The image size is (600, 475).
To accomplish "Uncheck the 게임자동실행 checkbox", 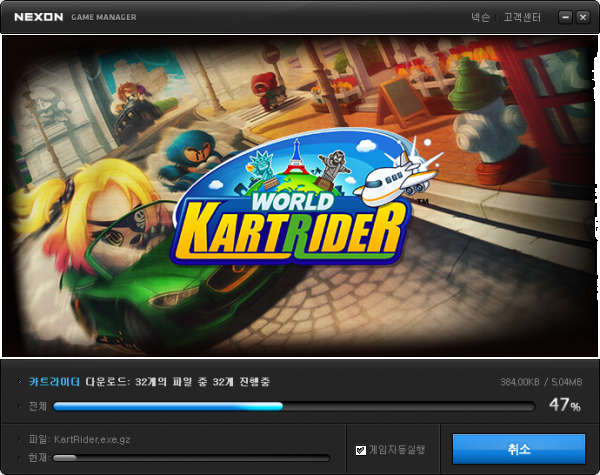I will [x=360, y=450].
